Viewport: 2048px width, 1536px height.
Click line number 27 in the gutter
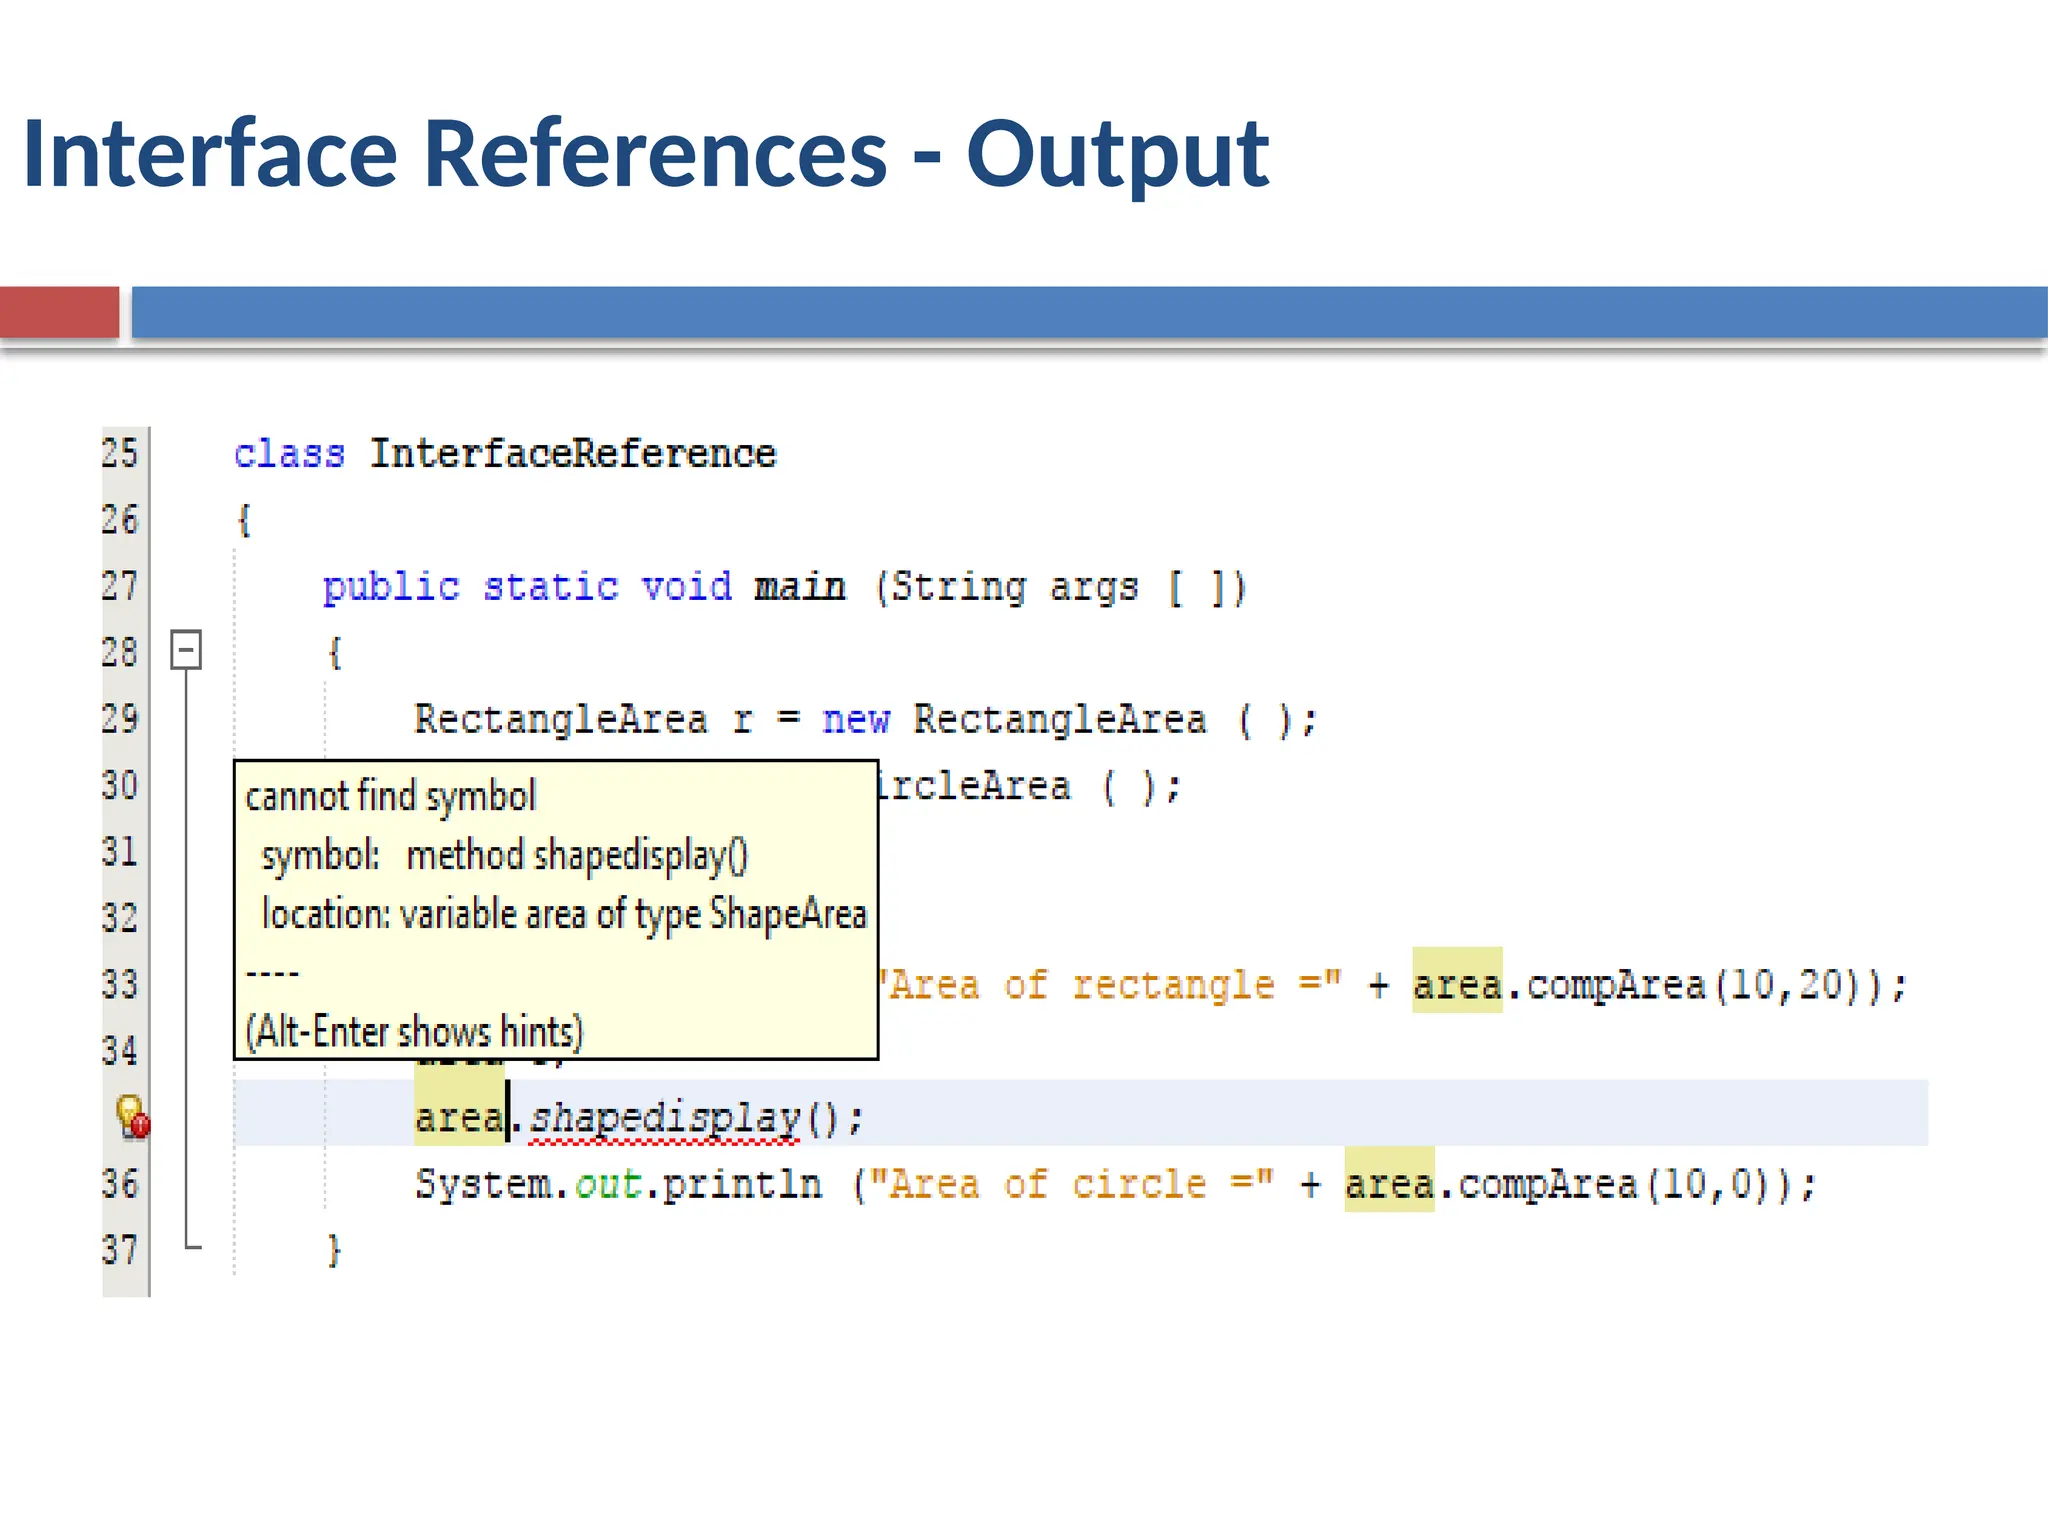[x=120, y=585]
